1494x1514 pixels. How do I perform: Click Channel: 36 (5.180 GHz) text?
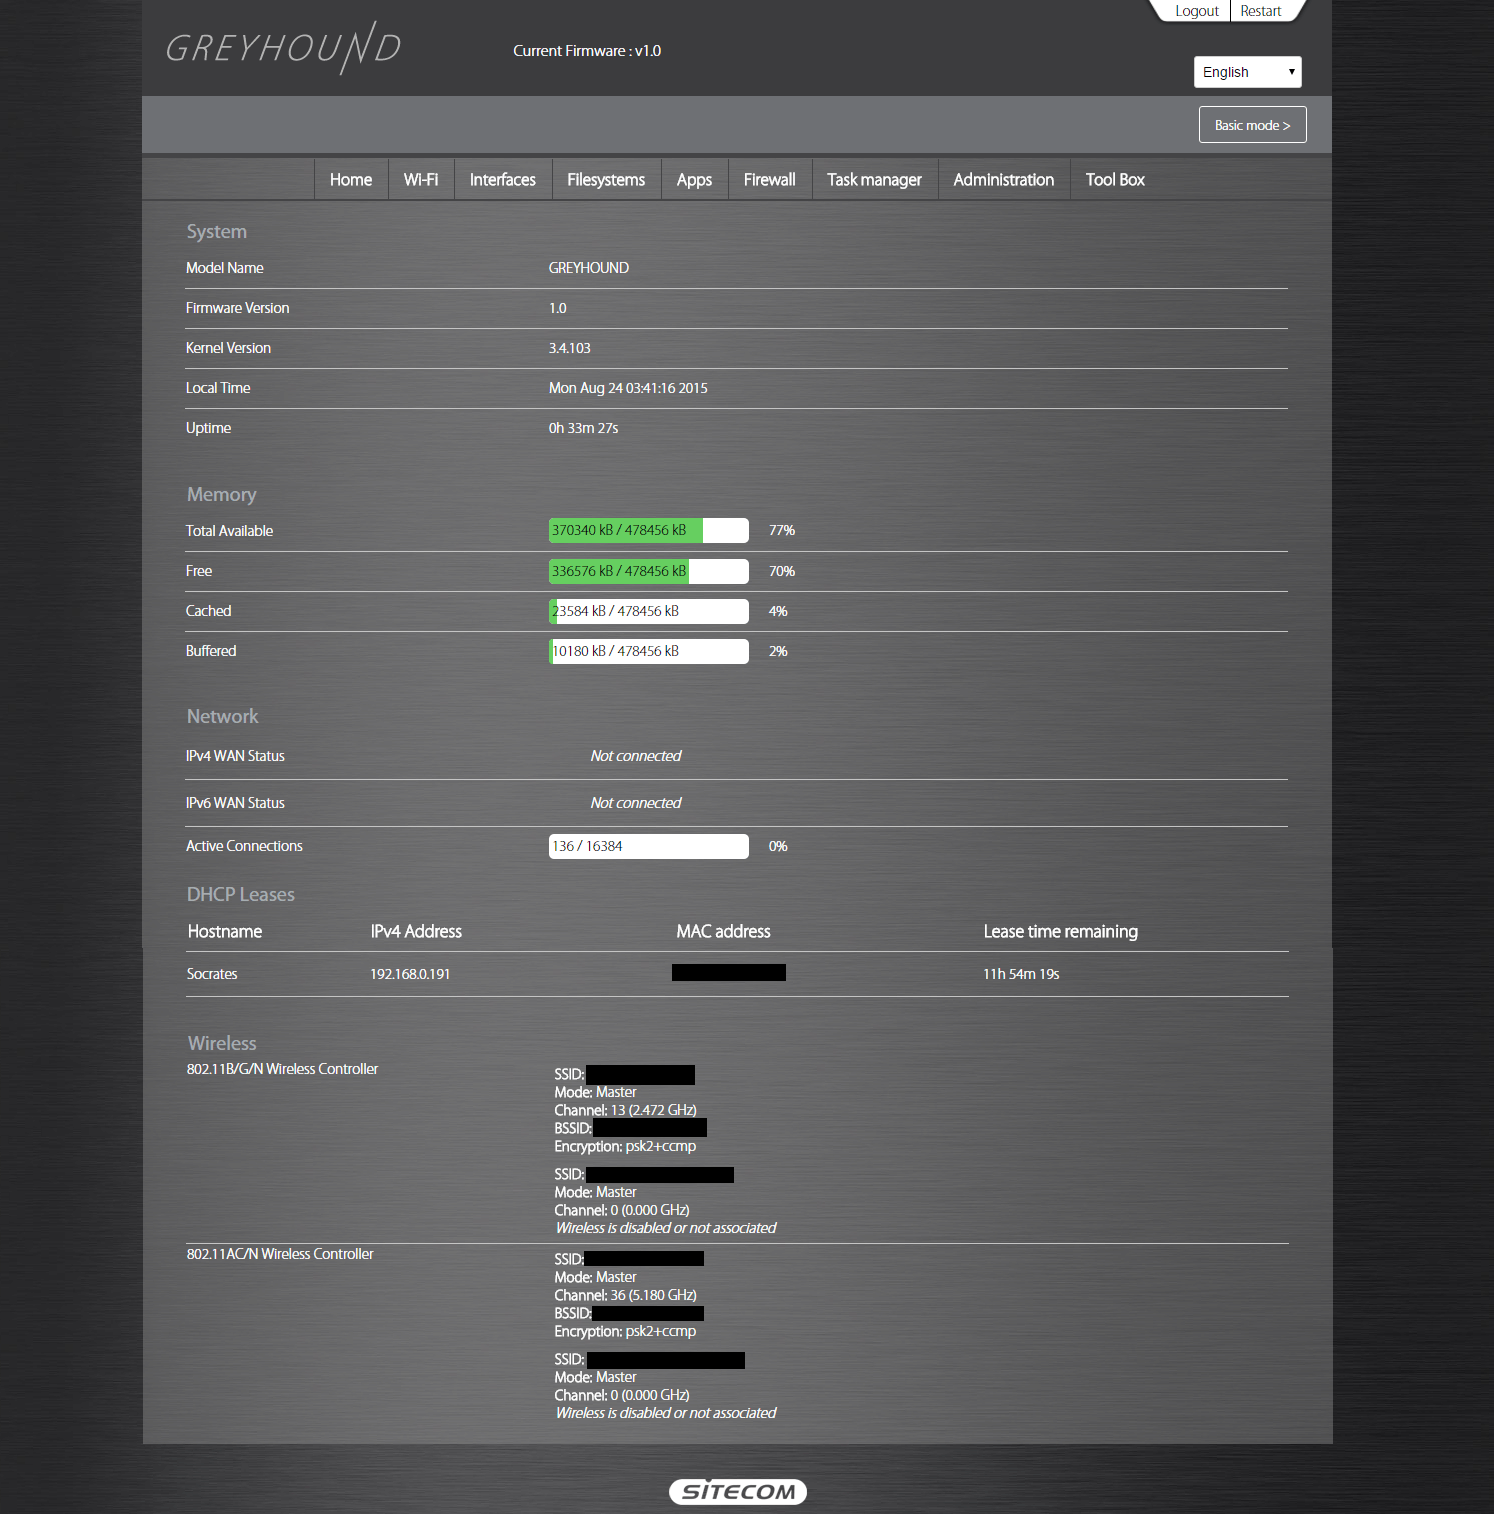(x=626, y=1295)
